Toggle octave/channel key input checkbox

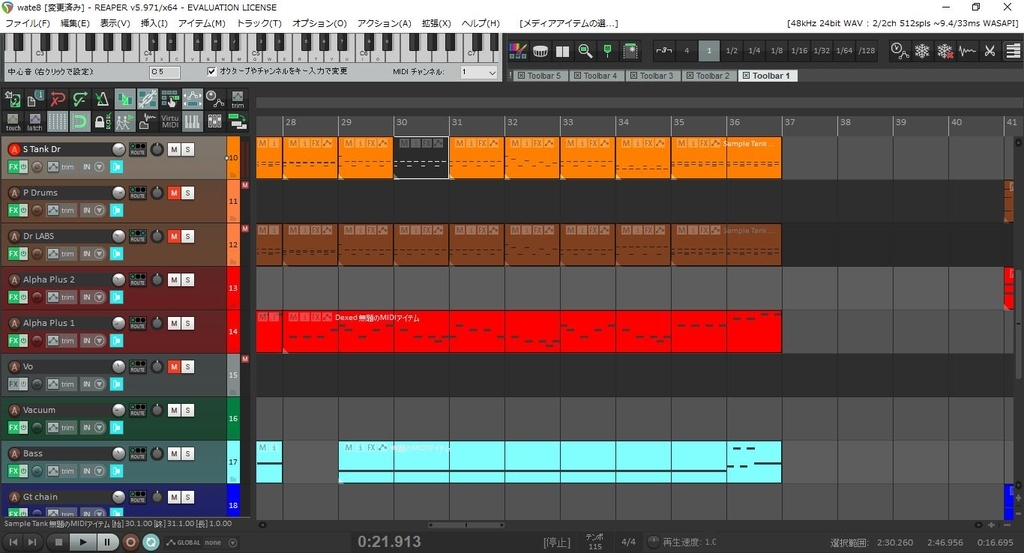click(x=212, y=71)
